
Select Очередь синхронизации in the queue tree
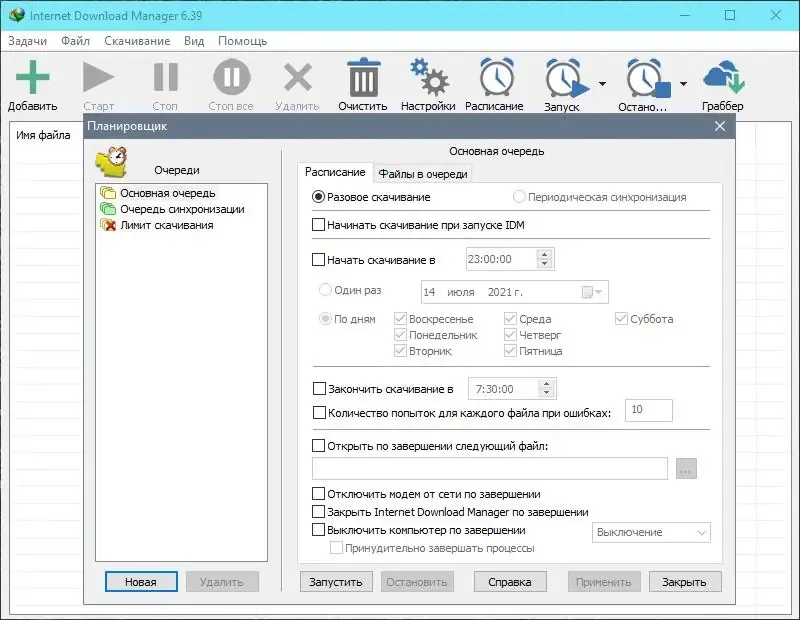183,209
